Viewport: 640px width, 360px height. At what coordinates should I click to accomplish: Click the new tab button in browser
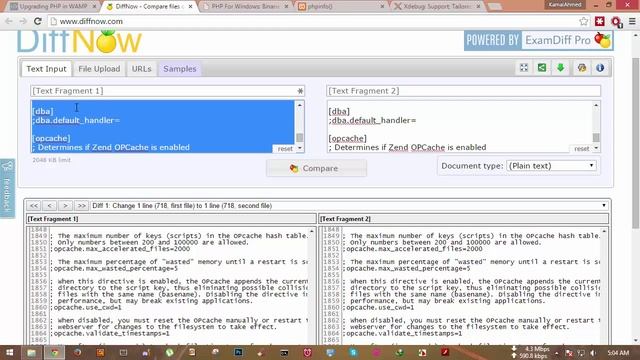pyautogui.click(x=494, y=7)
